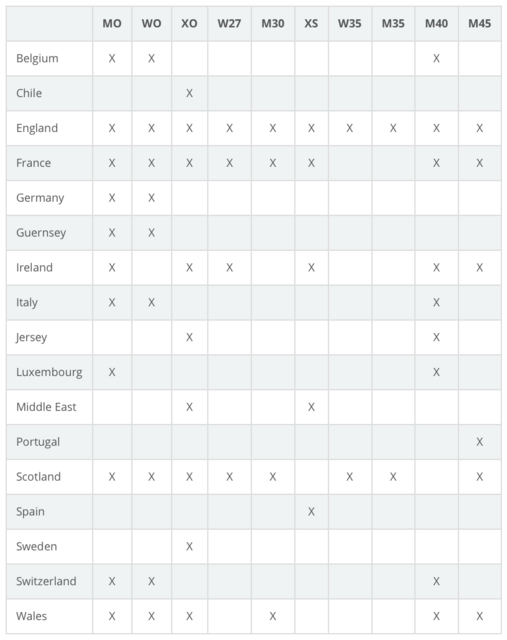Select the Guernsey row label
Viewport: 507px width, 640px height.
[41, 233]
